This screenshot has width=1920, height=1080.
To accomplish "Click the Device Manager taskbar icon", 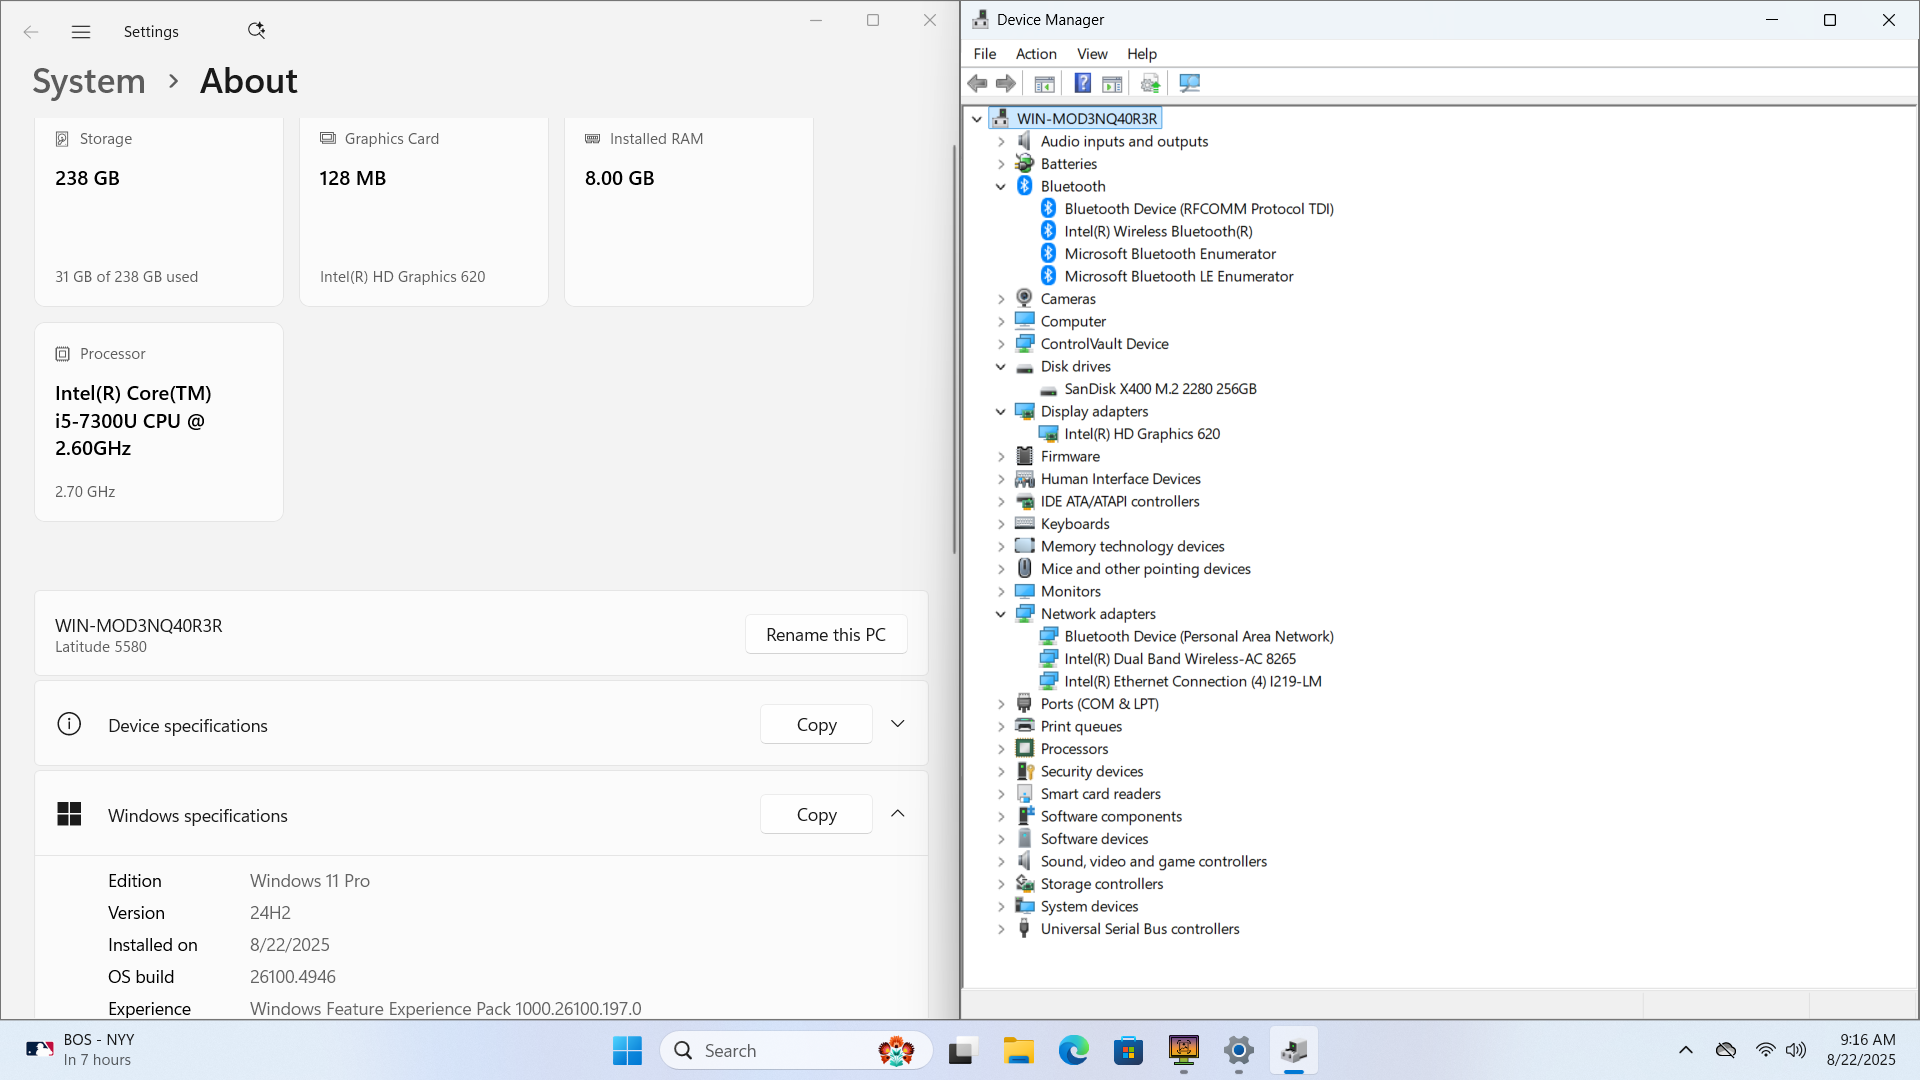I will [1293, 1050].
